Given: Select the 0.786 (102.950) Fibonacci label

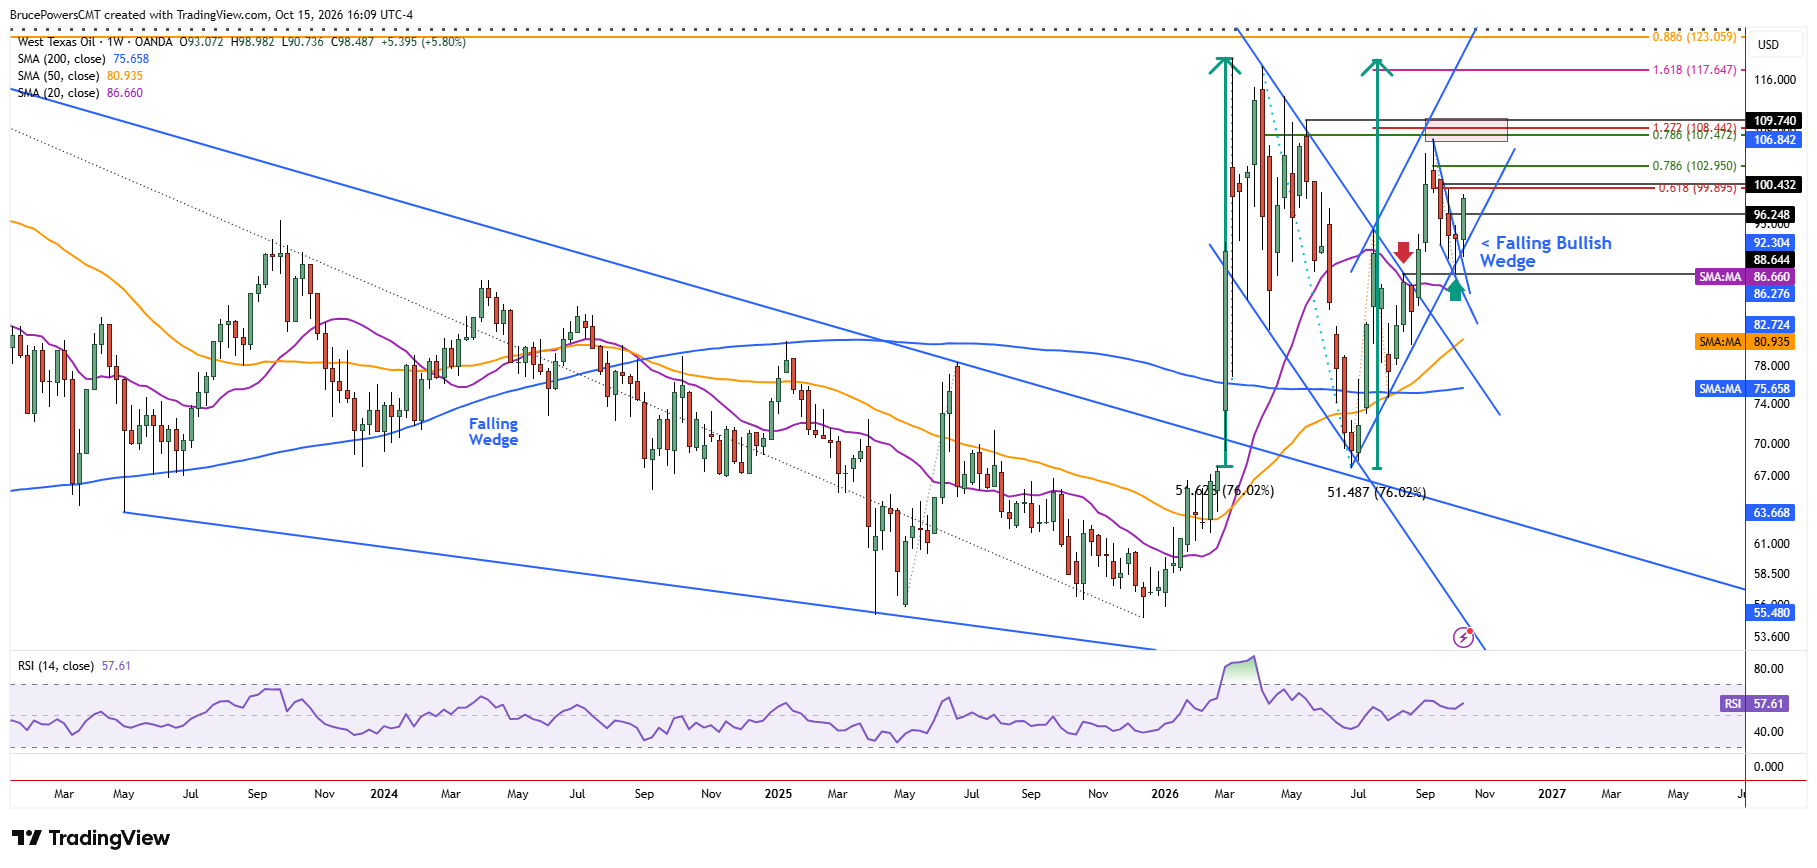Looking at the screenshot, I should (1695, 166).
